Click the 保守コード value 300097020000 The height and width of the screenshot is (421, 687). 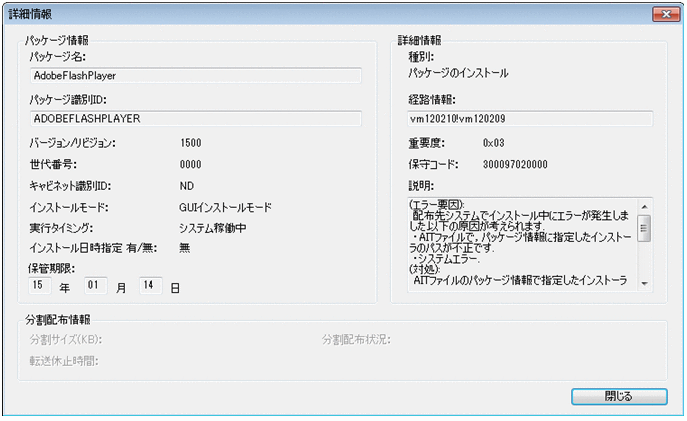coord(515,164)
